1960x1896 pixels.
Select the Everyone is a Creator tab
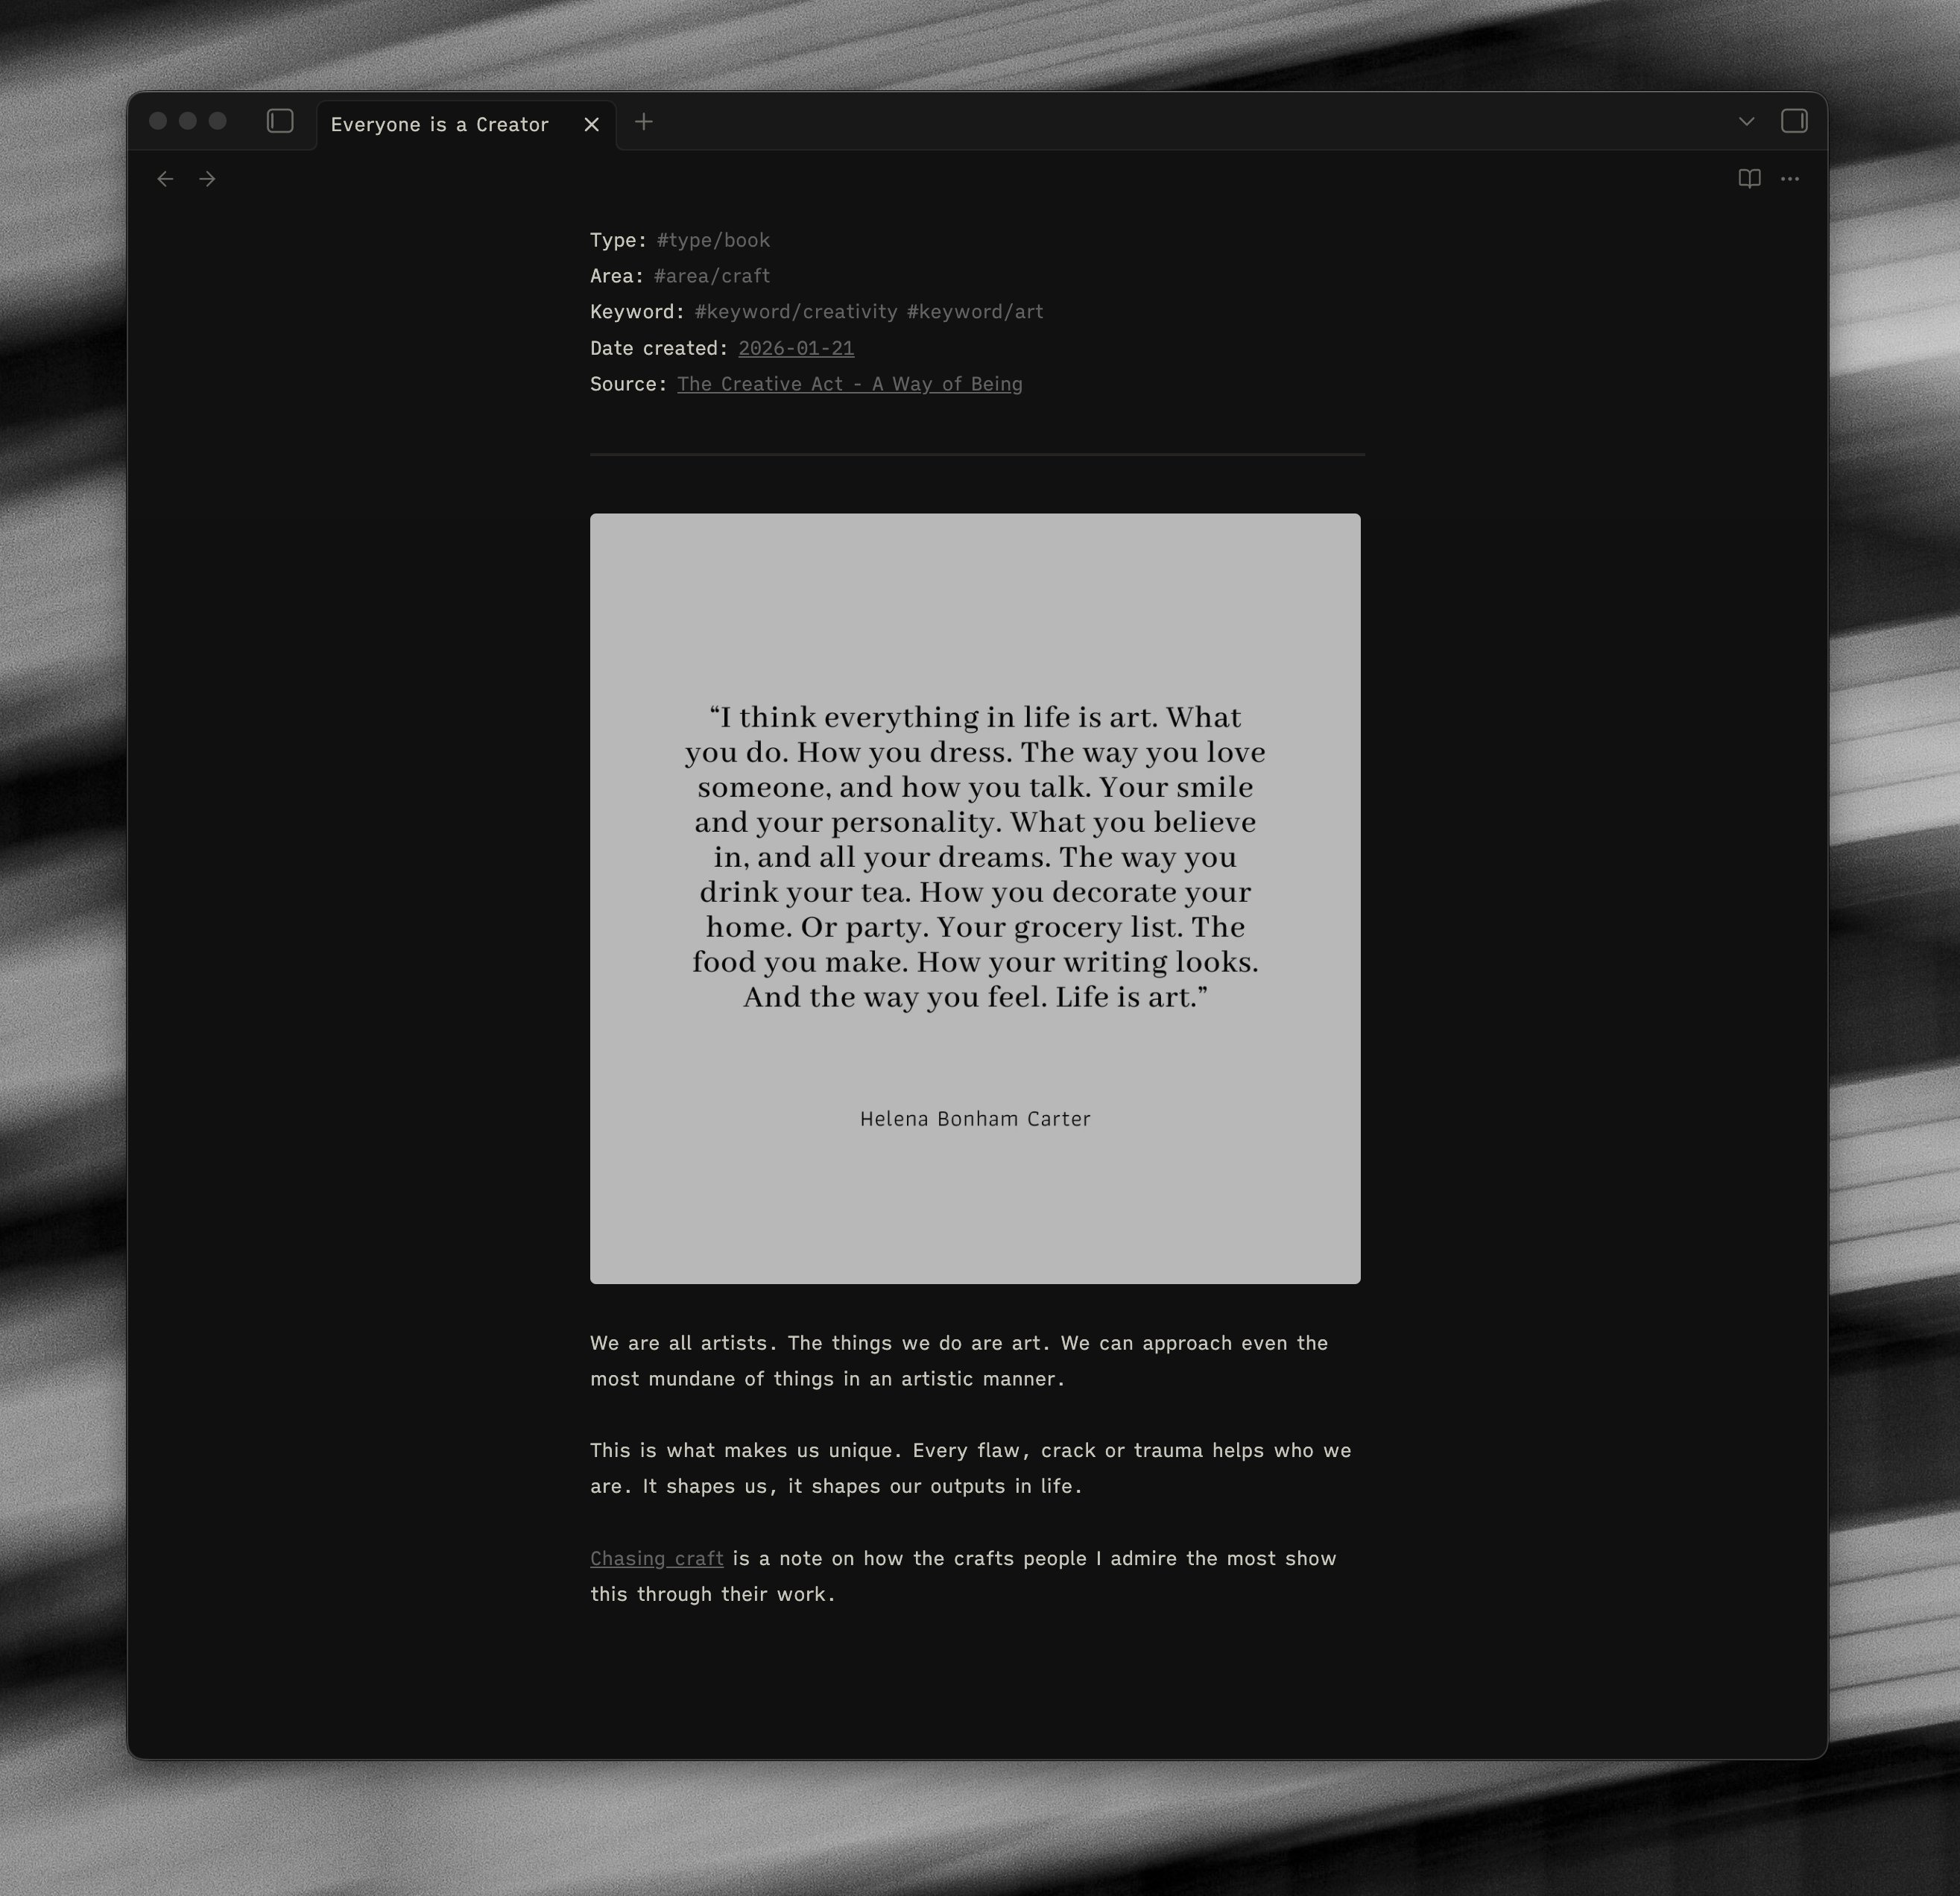[440, 124]
